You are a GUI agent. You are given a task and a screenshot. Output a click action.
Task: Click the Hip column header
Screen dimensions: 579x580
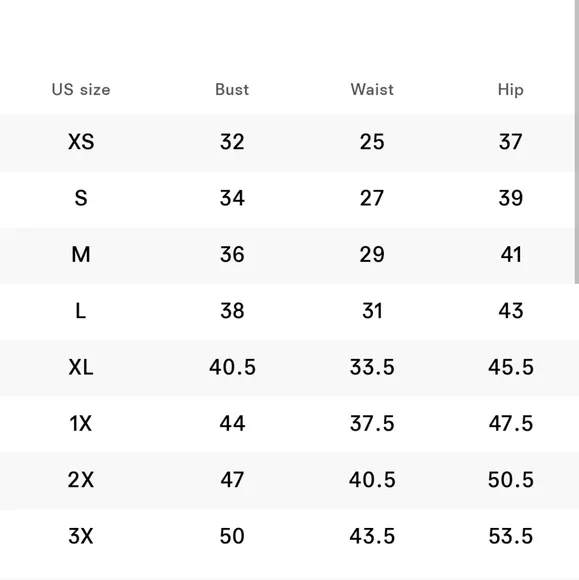click(x=511, y=90)
